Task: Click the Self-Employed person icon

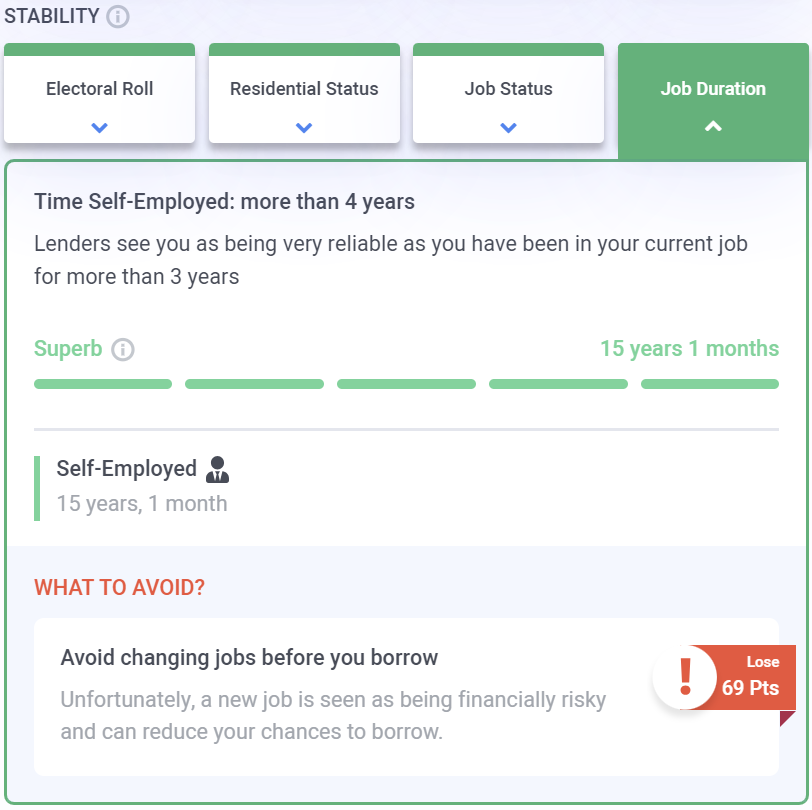Action: tap(217, 469)
